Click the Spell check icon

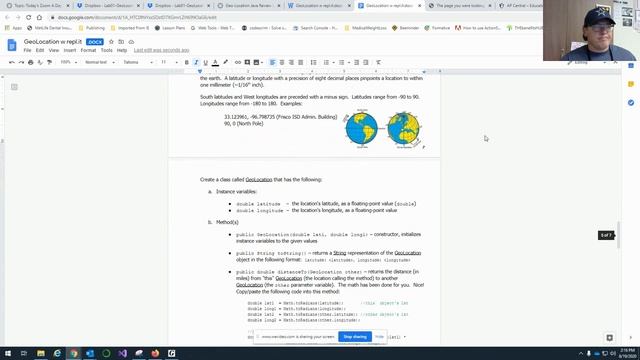coord(40,62)
